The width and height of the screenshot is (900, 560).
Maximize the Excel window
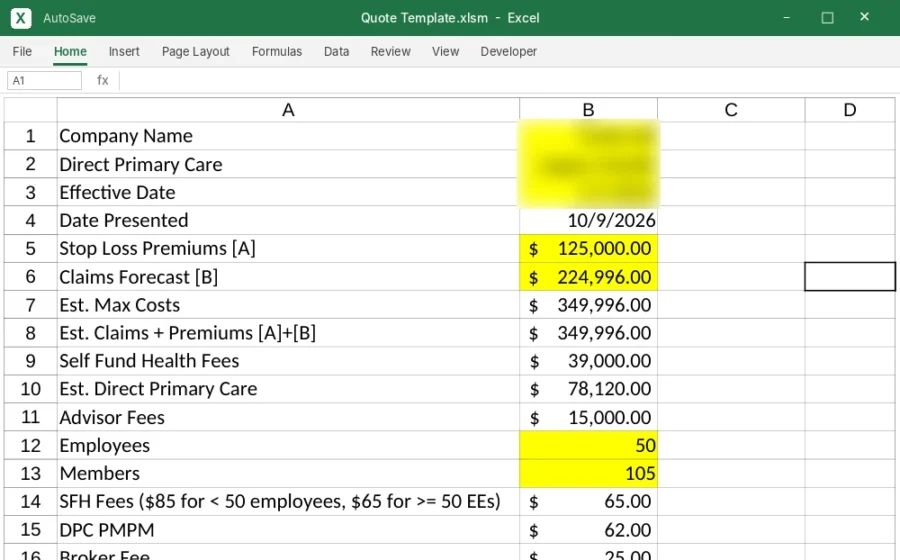click(x=827, y=18)
